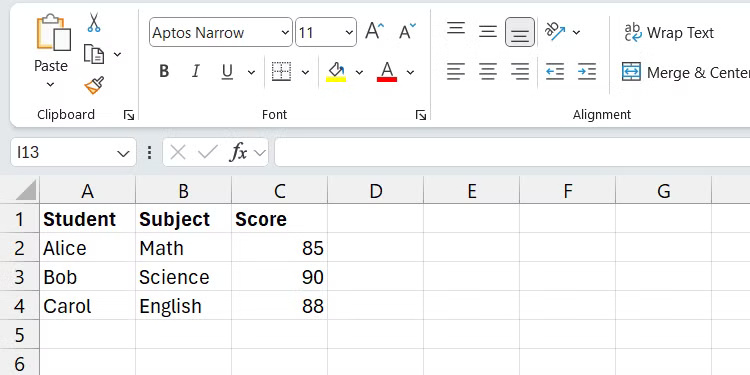
Task: Expand the Copy options arrow
Action: point(117,54)
